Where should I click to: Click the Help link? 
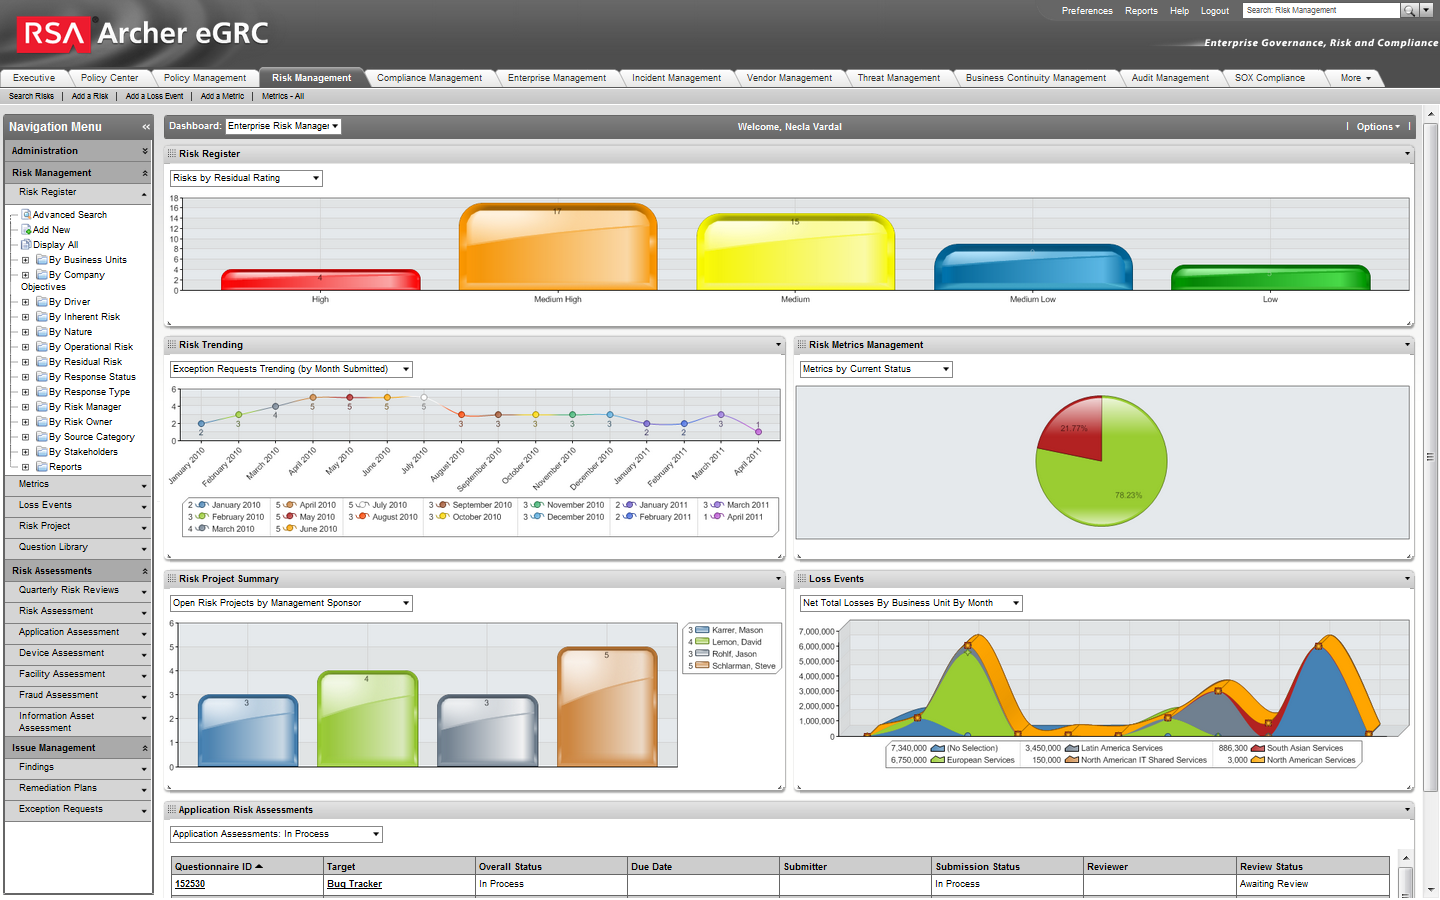point(1179,11)
